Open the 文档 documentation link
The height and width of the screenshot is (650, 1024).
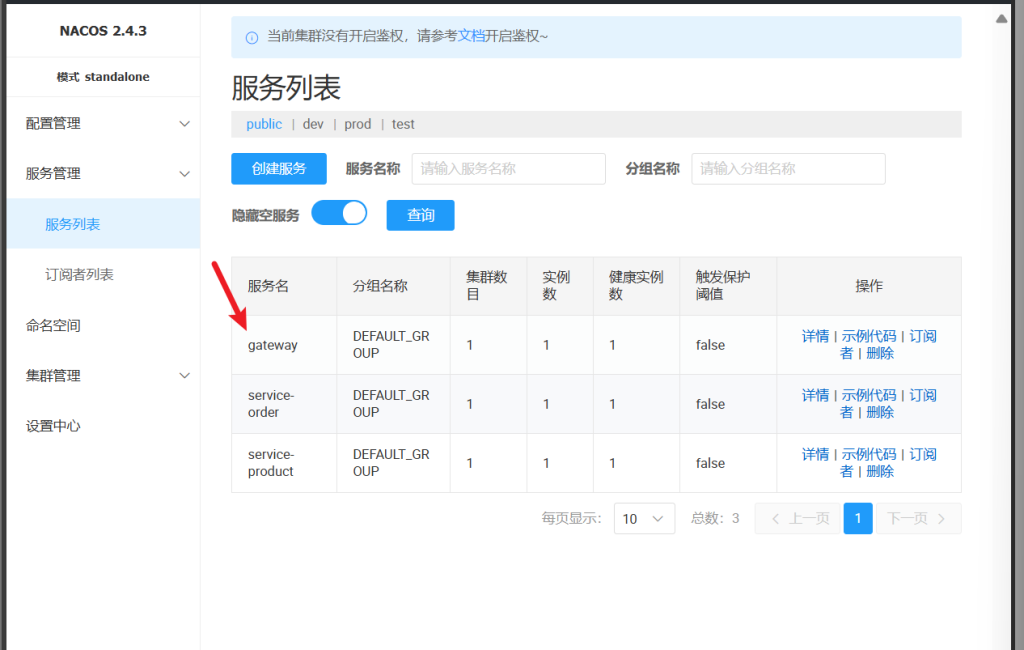[x=471, y=36]
